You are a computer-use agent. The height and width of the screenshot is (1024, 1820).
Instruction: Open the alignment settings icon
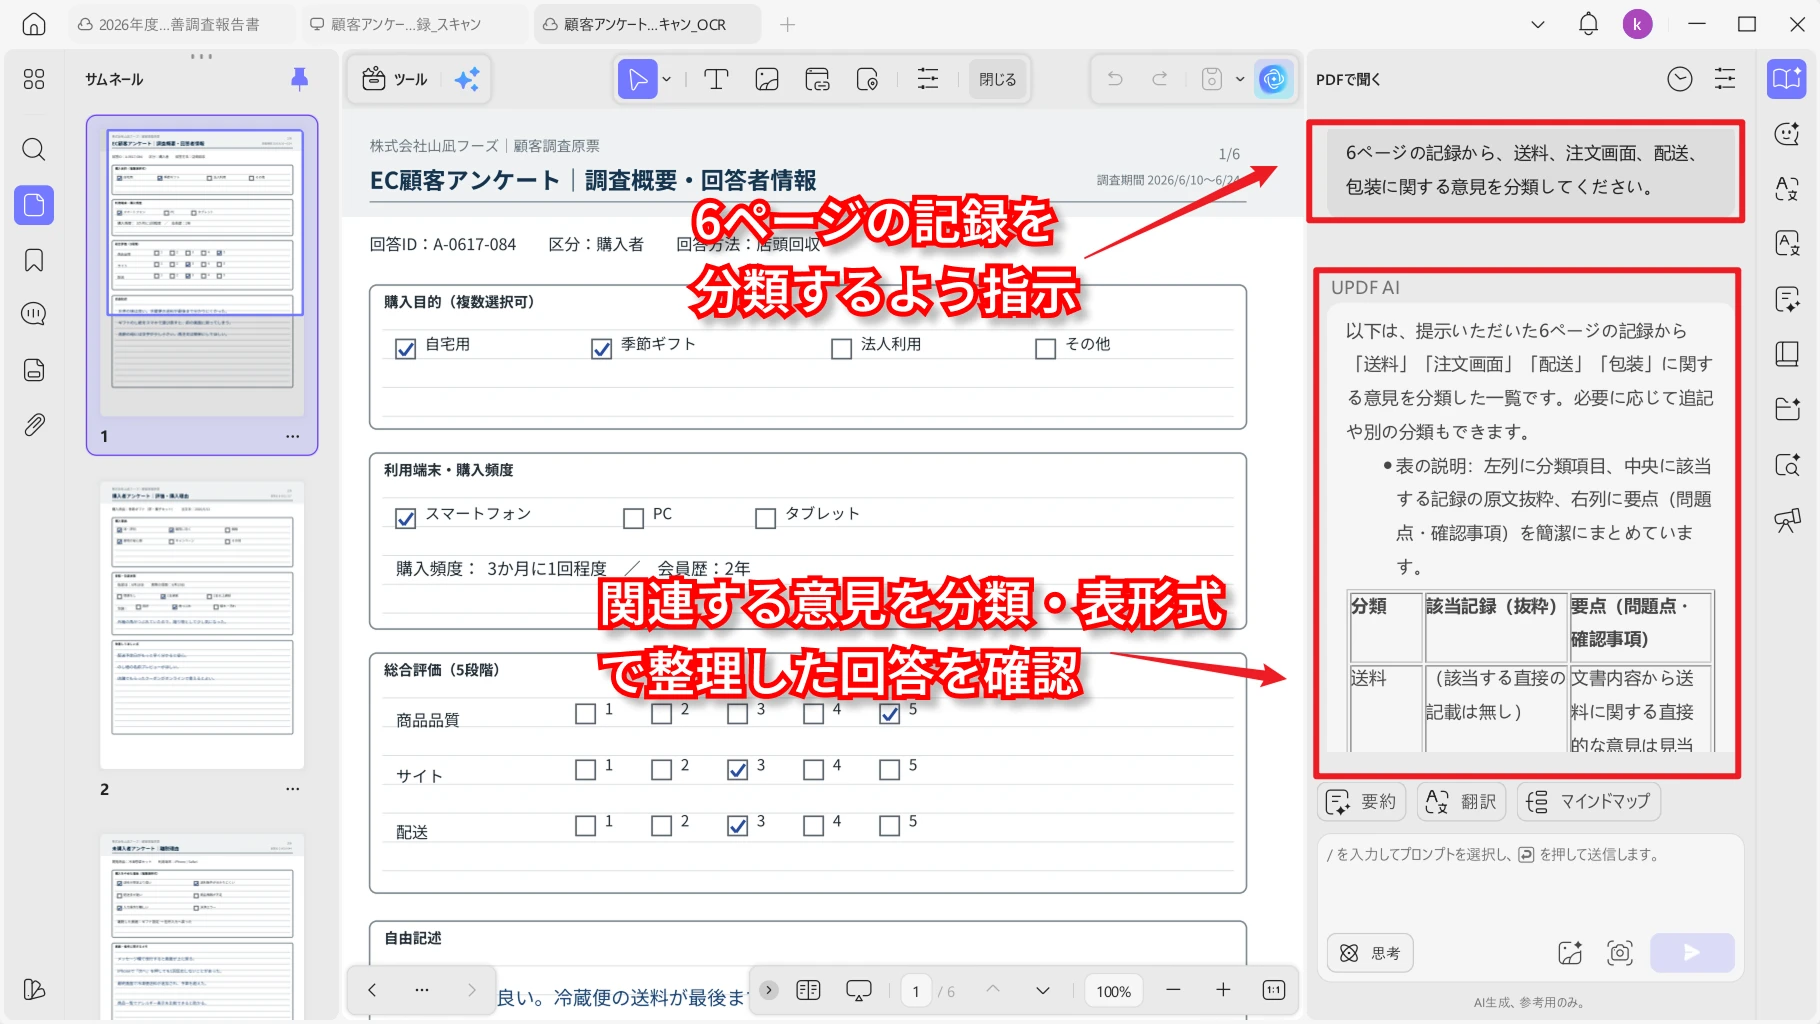[x=928, y=79]
